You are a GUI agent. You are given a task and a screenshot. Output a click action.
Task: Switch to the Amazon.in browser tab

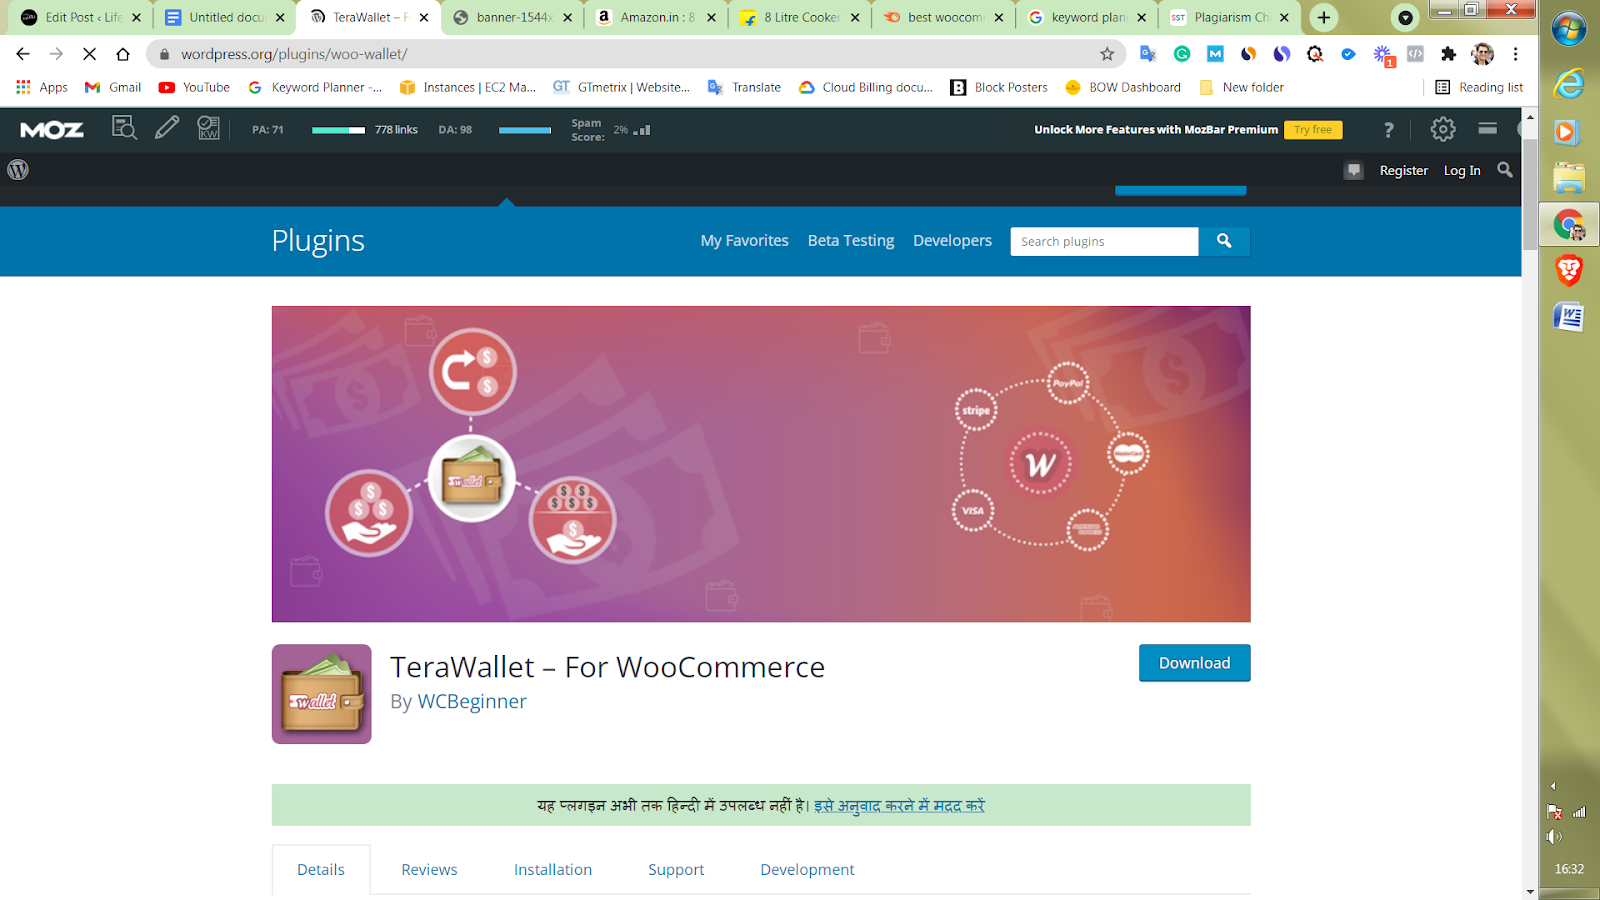(656, 17)
